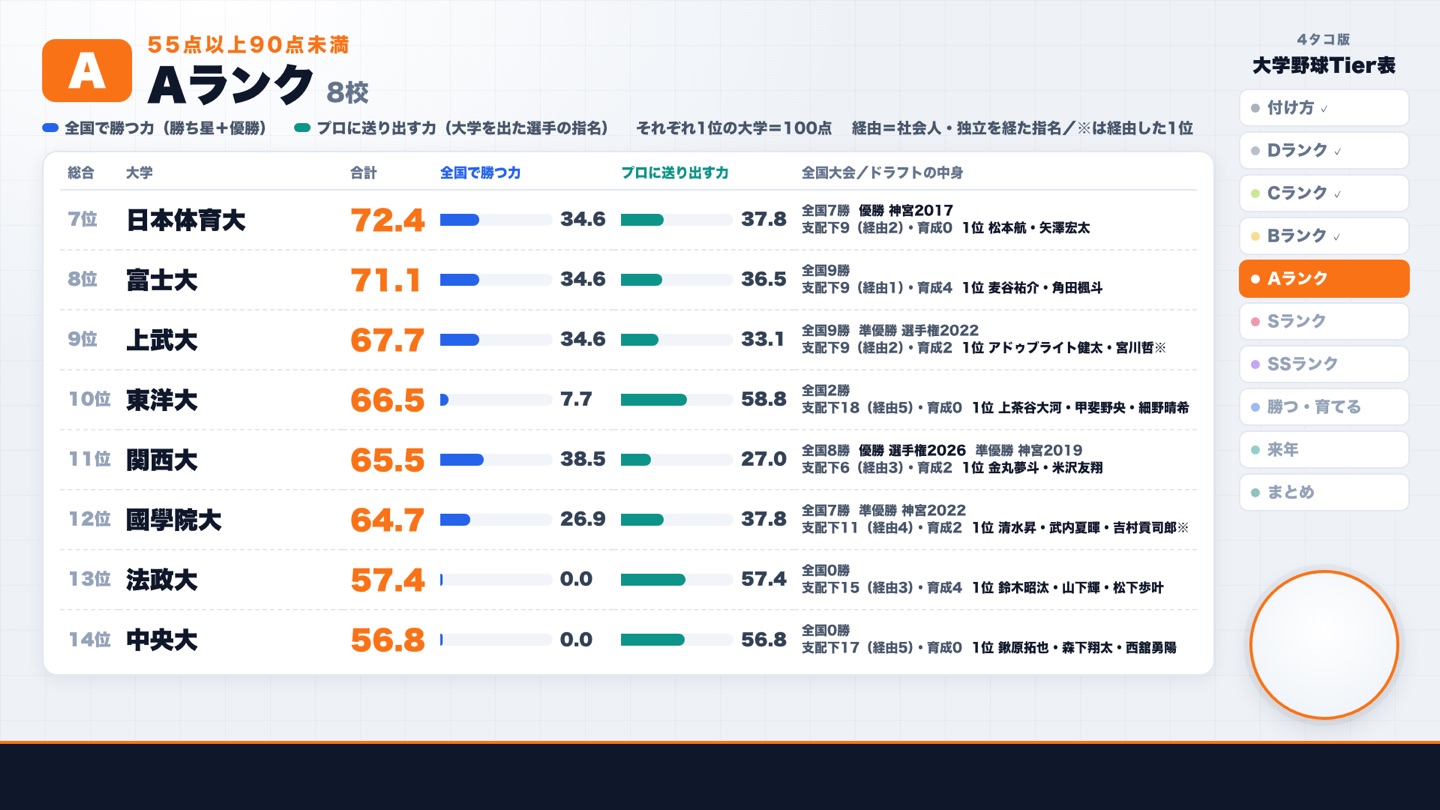Select the 富士大 university name
1440x810 pixels.
point(162,280)
